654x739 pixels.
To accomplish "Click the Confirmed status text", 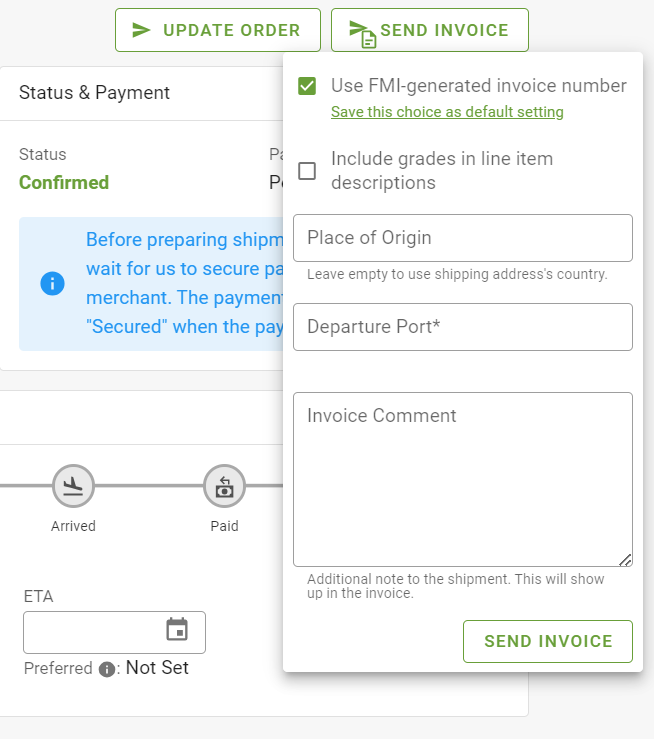I will (64, 182).
